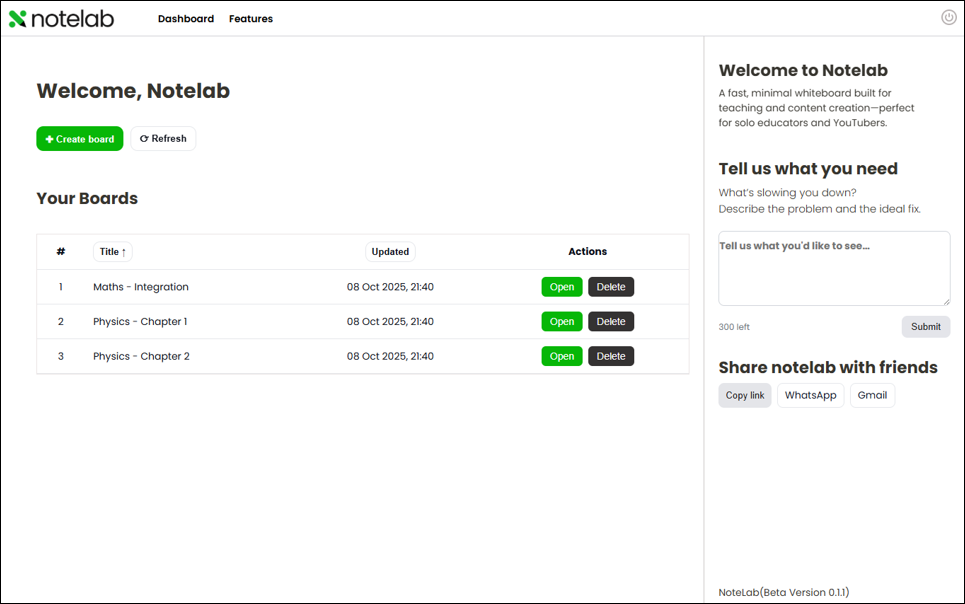The width and height of the screenshot is (965, 604).
Task: Go to the Features page
Action: coord(251,19)
